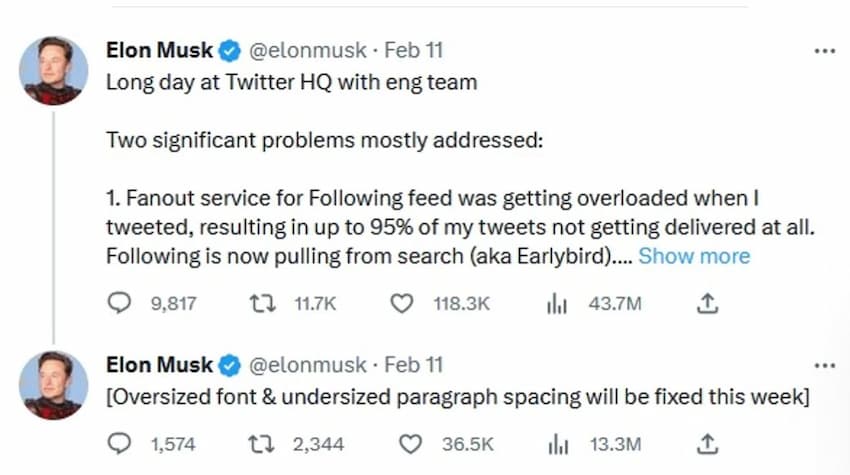This screenshot has height=475, width=850.
Task: Open the first tweet's Feb 11 timestamp
Action: click(413, 50)
